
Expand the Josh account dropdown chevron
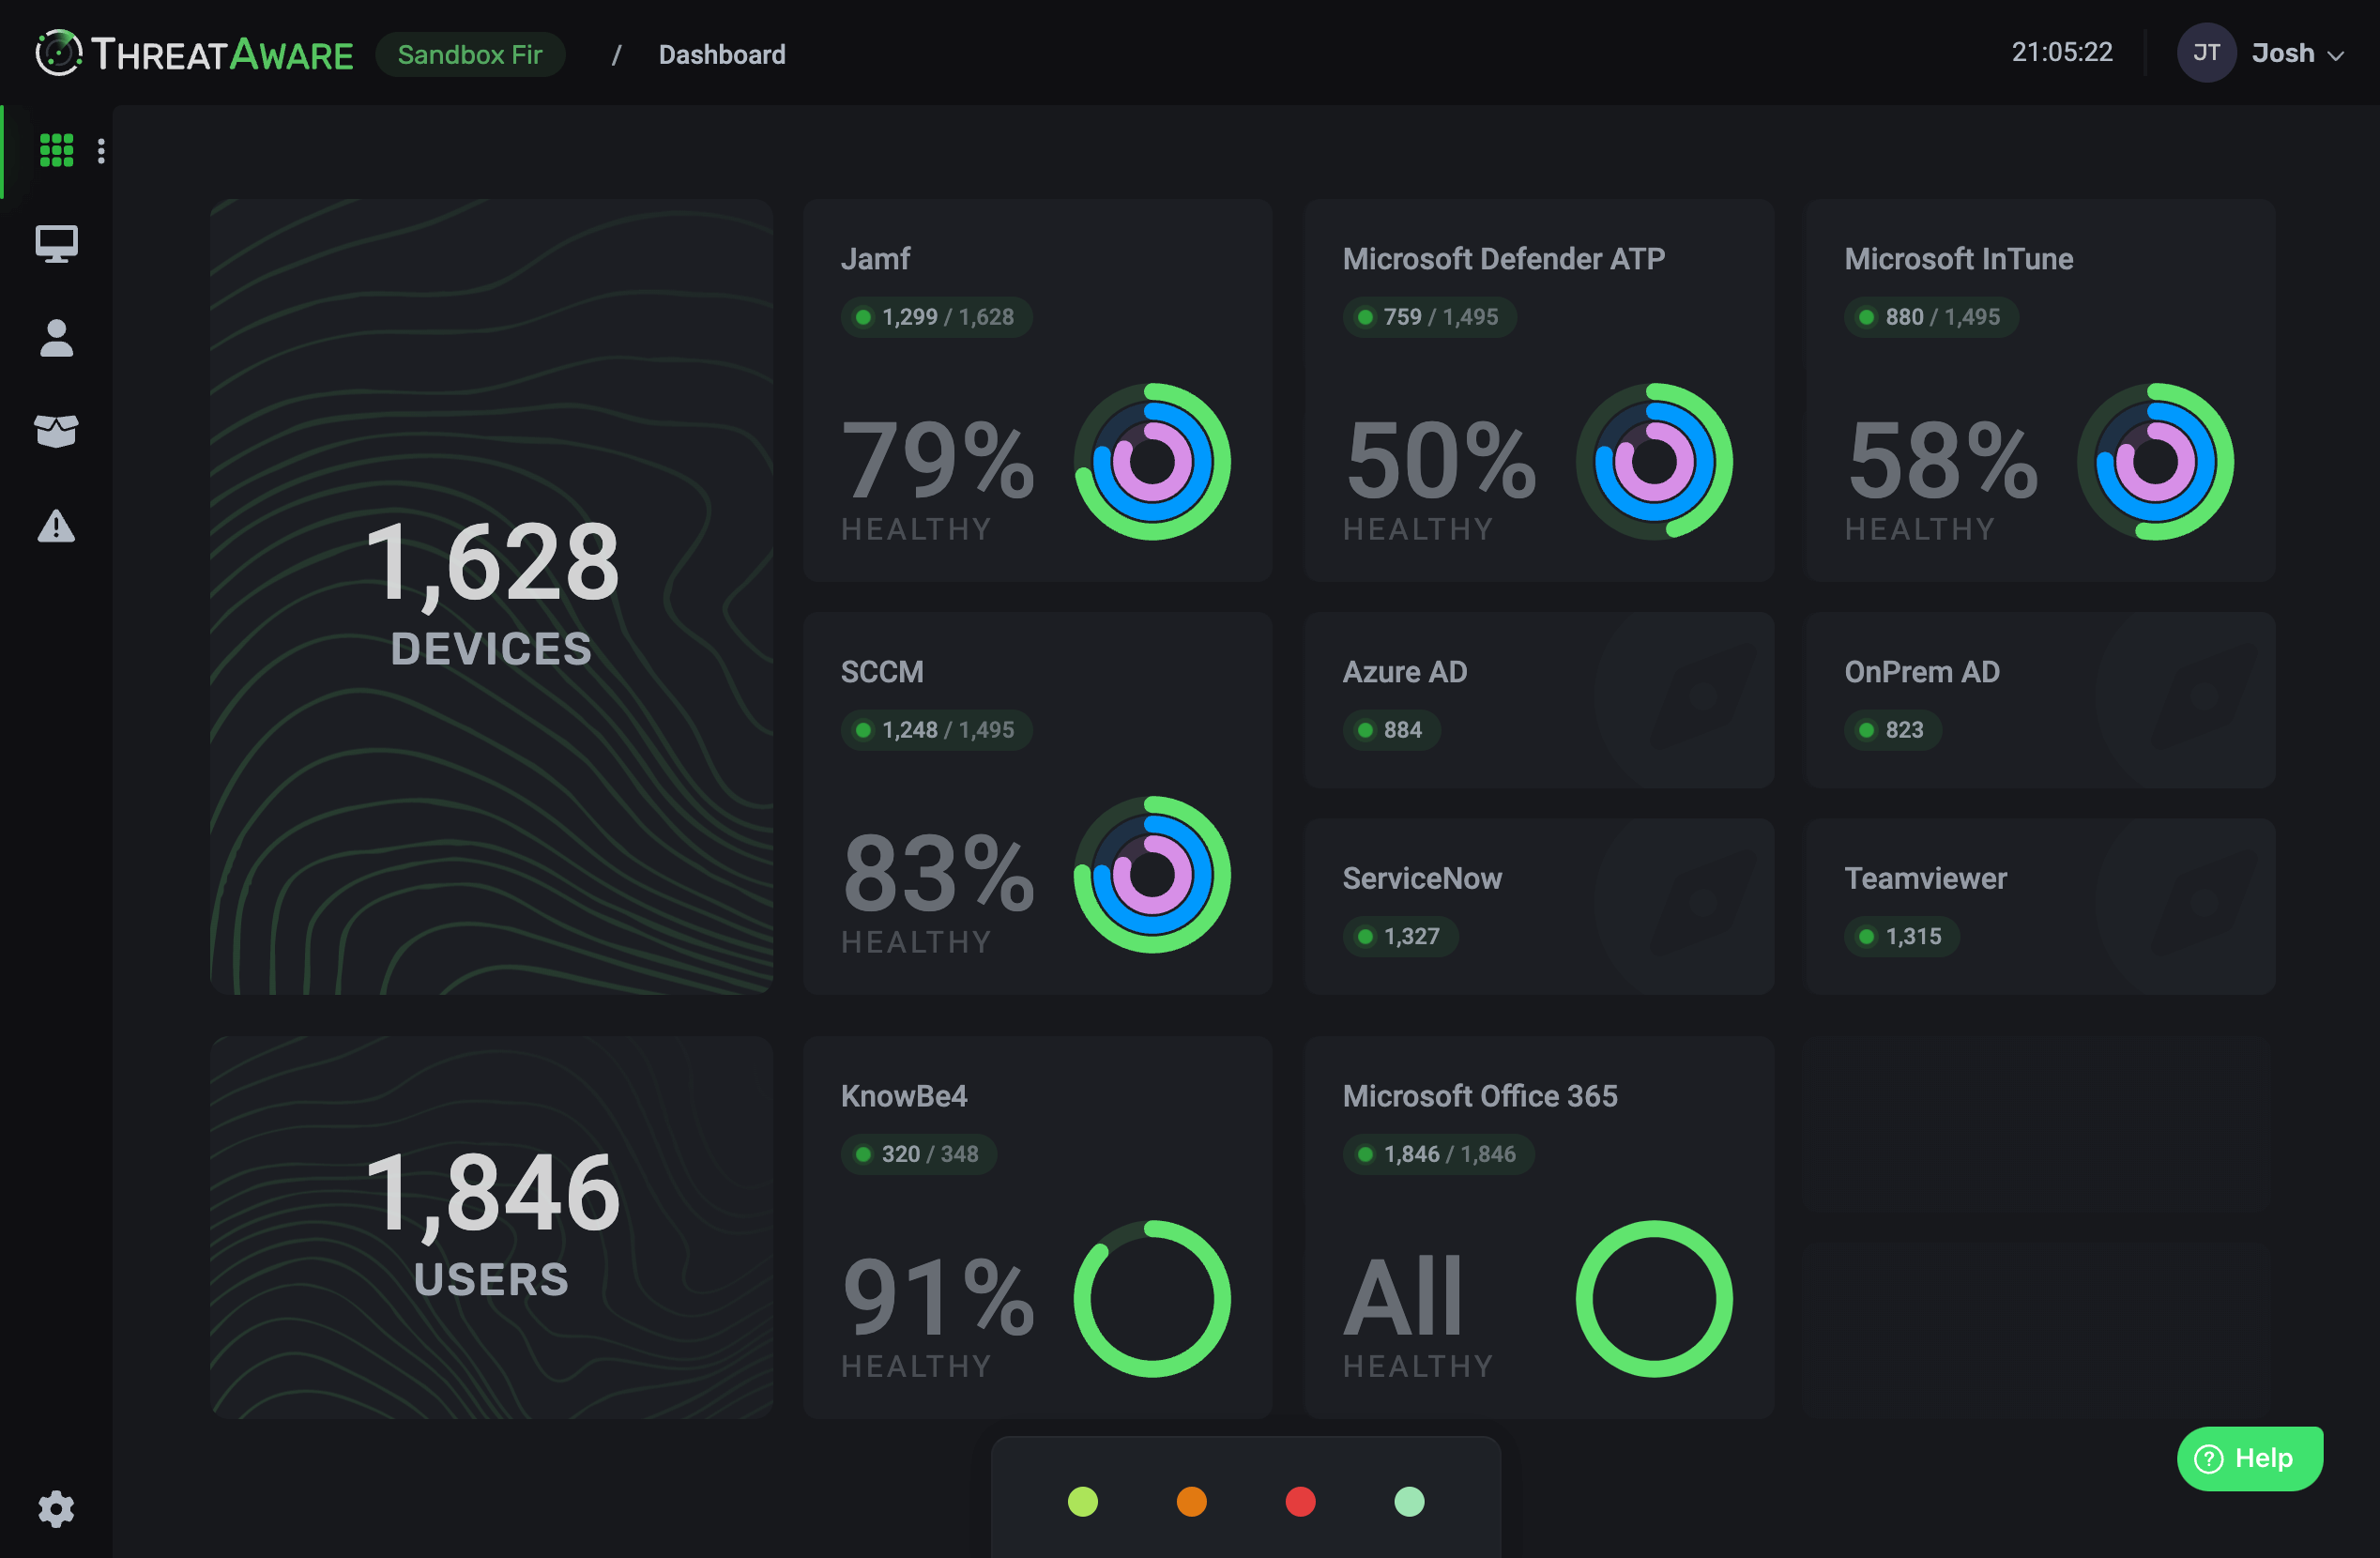[2336, 56]
